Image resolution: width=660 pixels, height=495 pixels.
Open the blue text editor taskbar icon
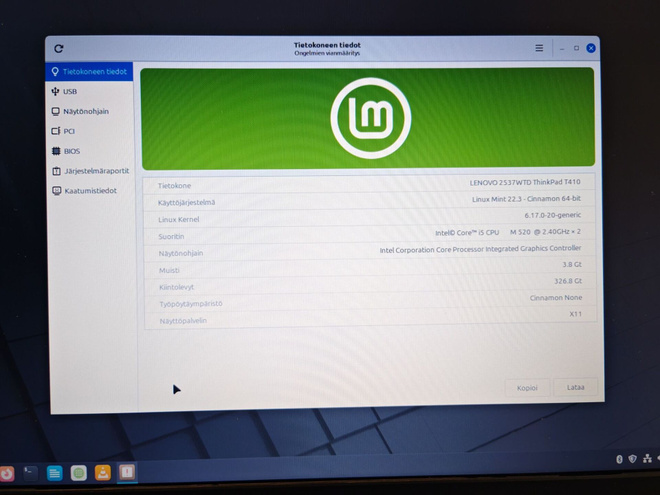coord(55,473)
